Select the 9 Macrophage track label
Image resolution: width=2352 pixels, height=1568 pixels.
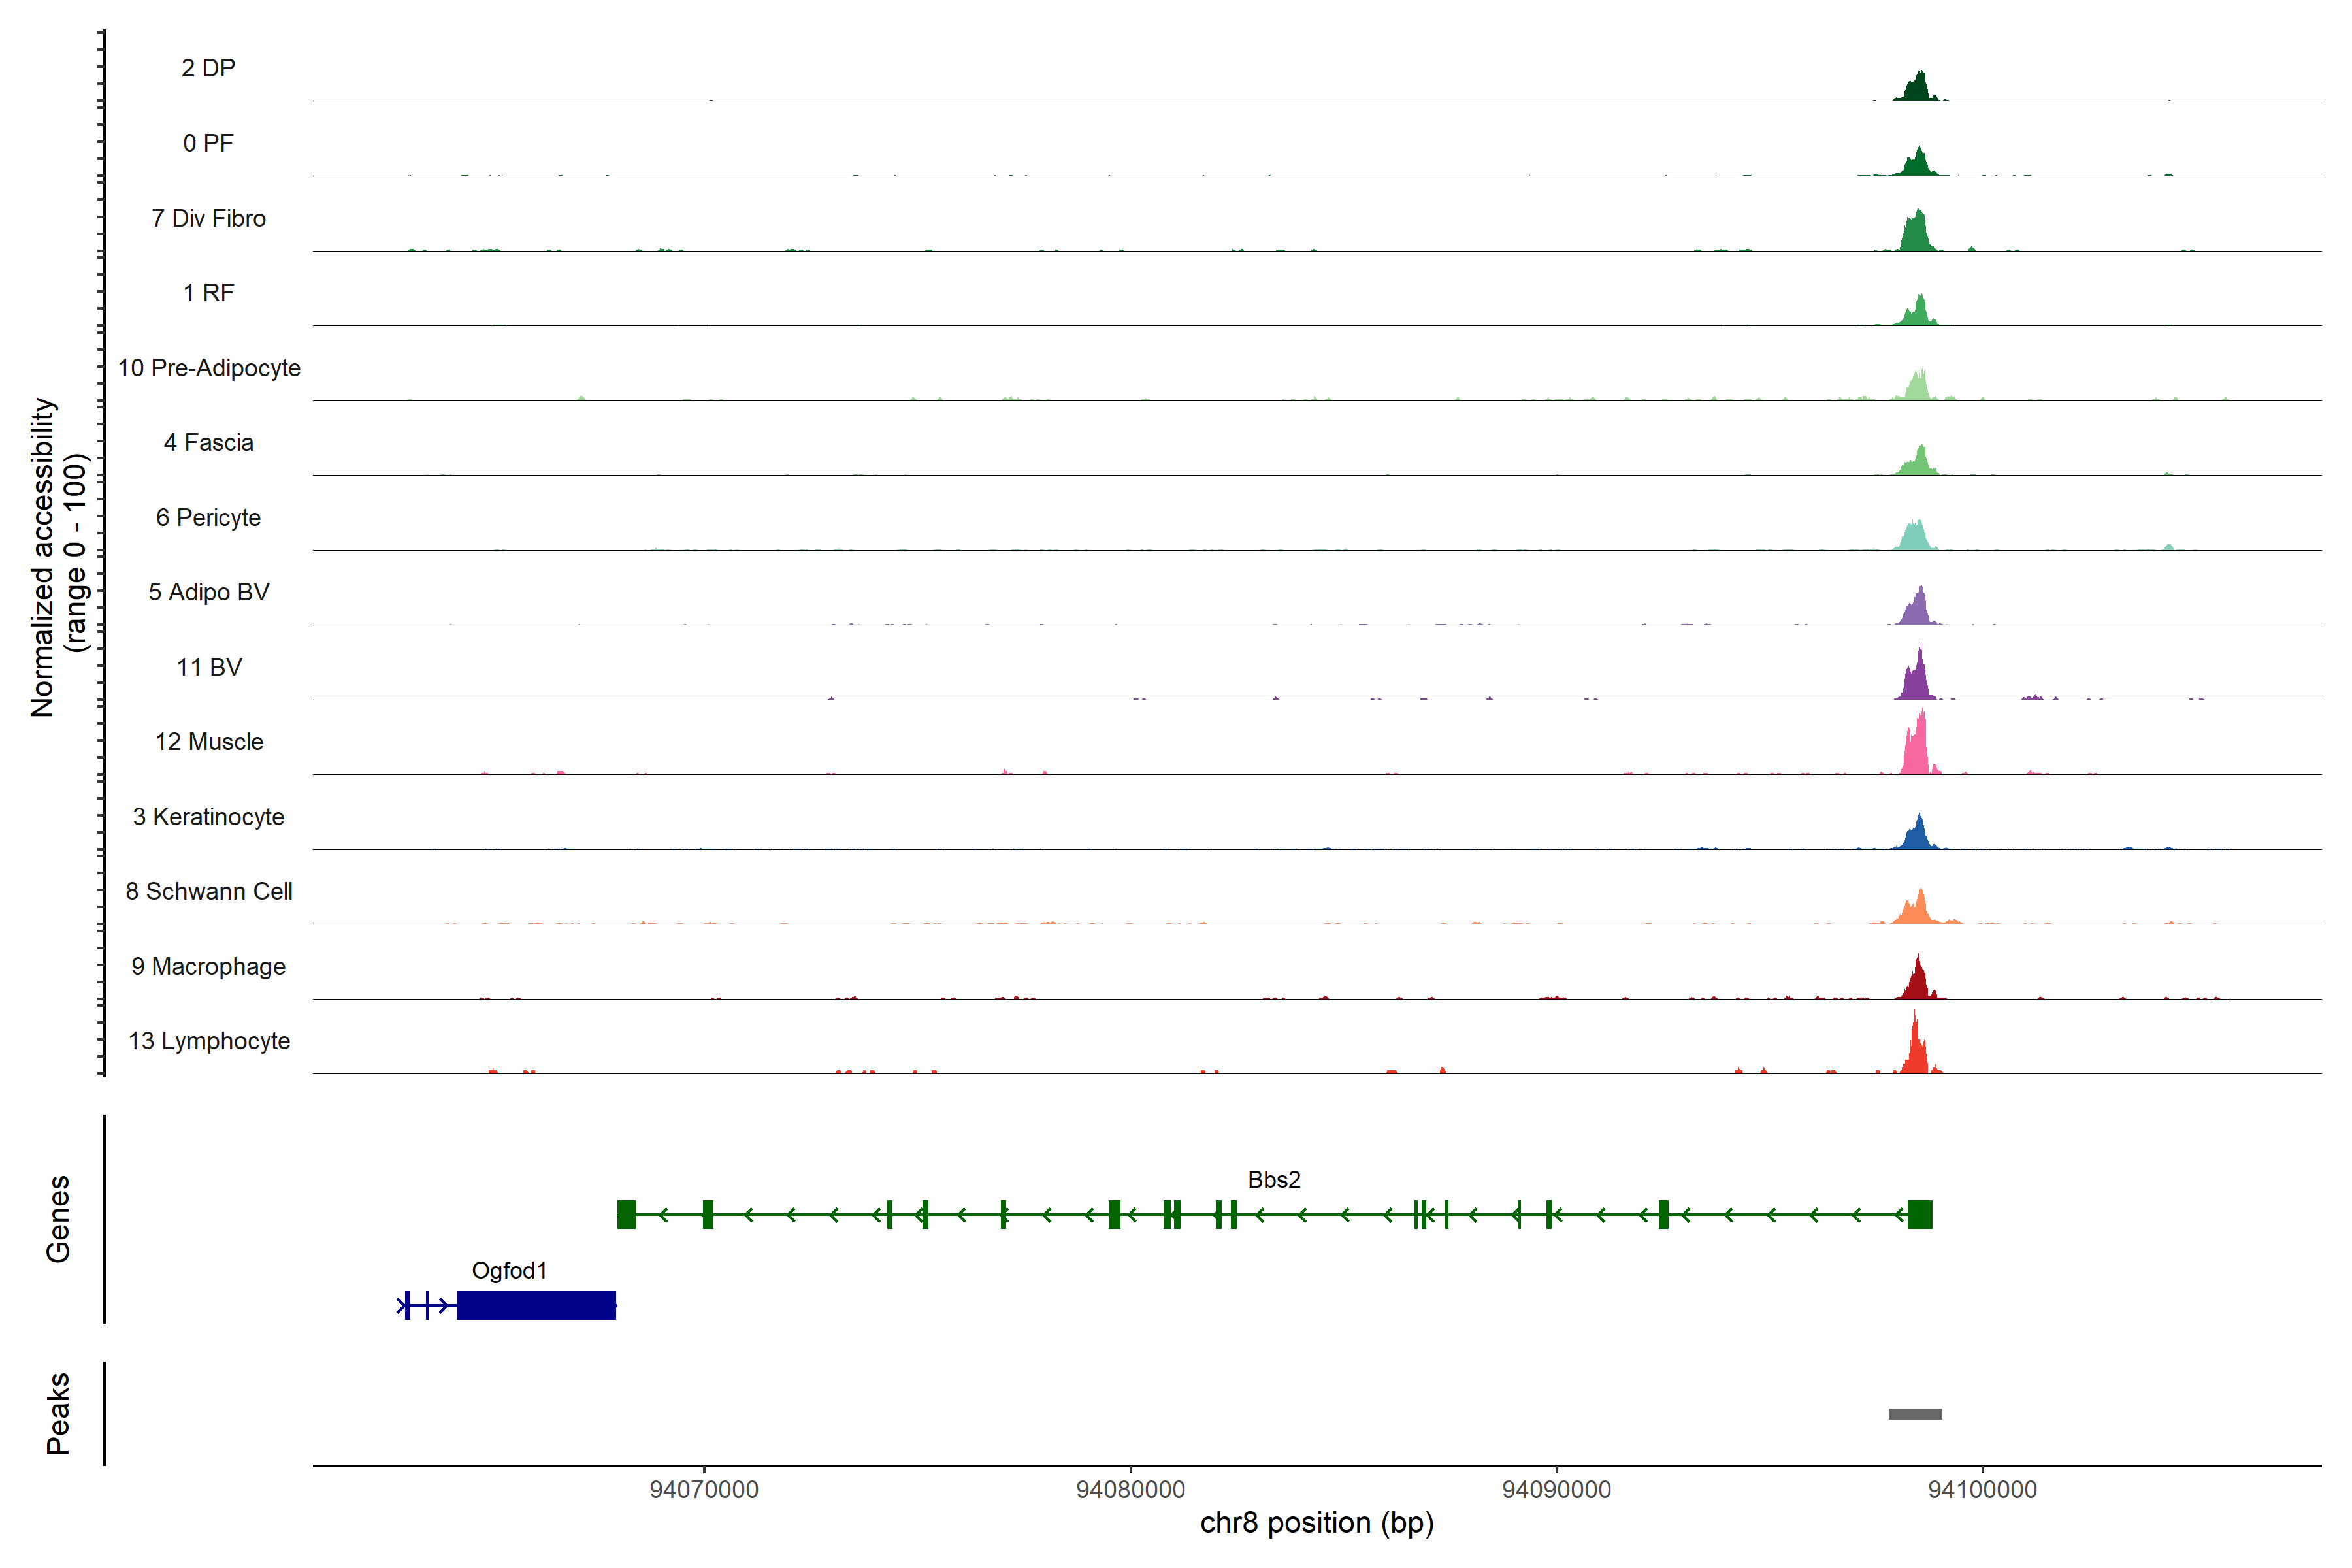pos(208,967)
